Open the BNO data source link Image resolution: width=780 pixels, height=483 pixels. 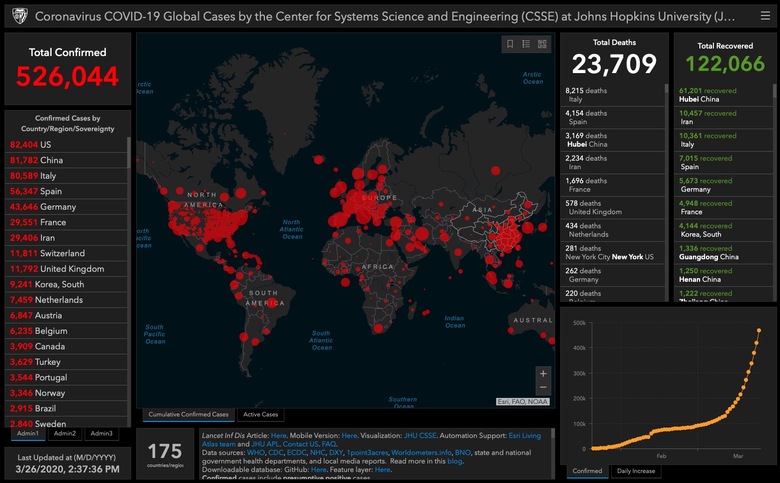(462, 453)
